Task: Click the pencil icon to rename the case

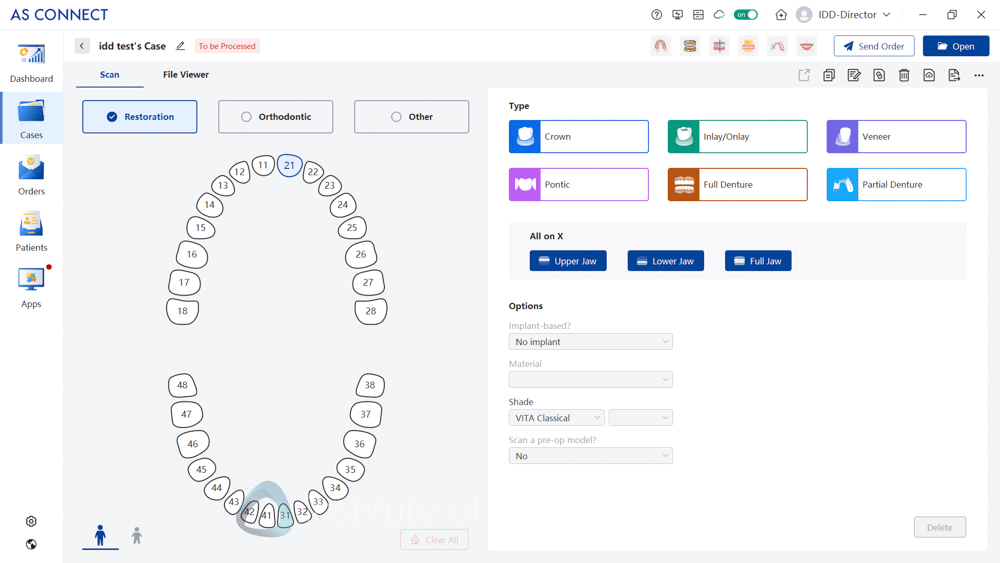Action: point(181,46)
